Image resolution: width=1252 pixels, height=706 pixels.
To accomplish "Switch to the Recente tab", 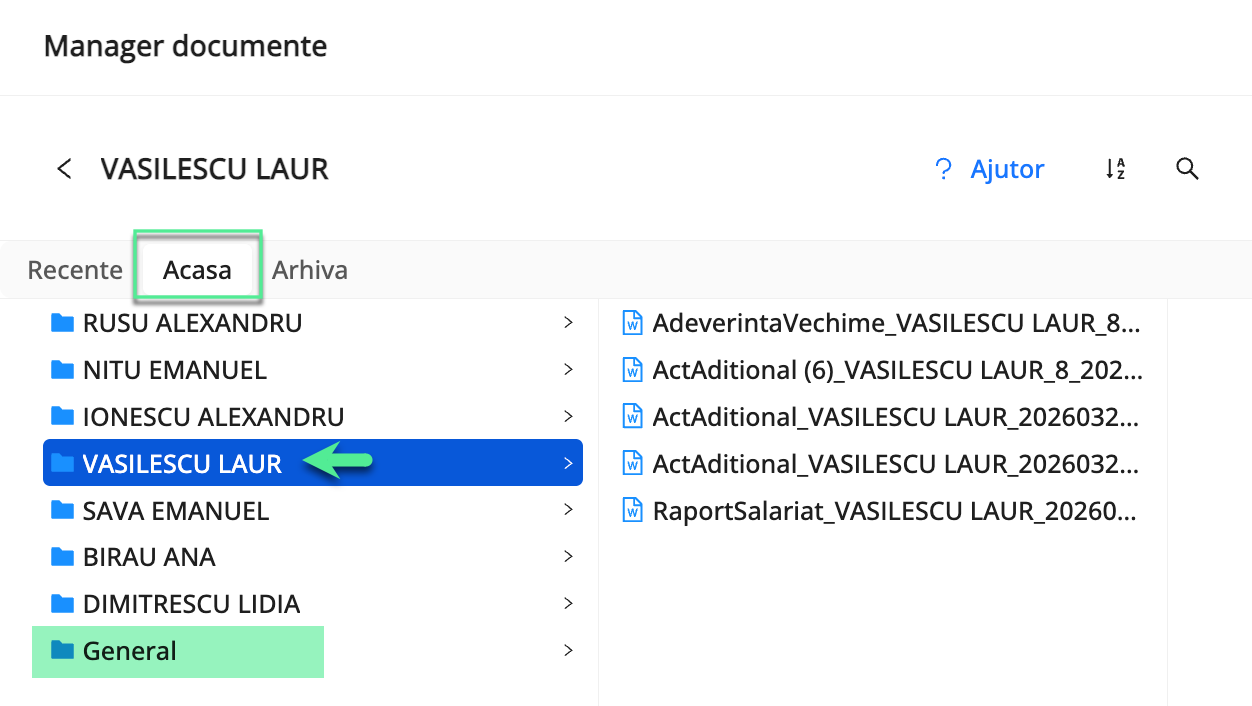I will [75, 270].
